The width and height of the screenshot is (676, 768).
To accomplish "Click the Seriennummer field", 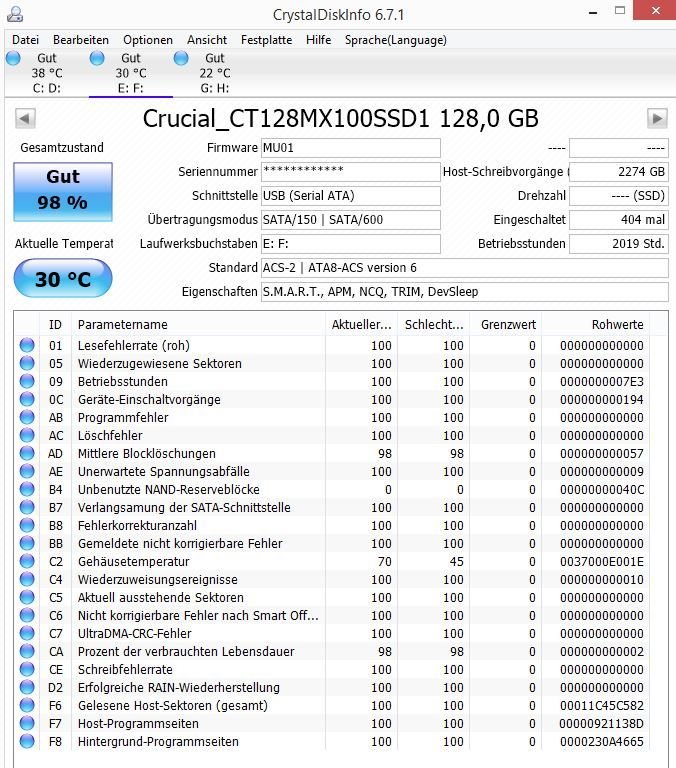I will [350, 172].
